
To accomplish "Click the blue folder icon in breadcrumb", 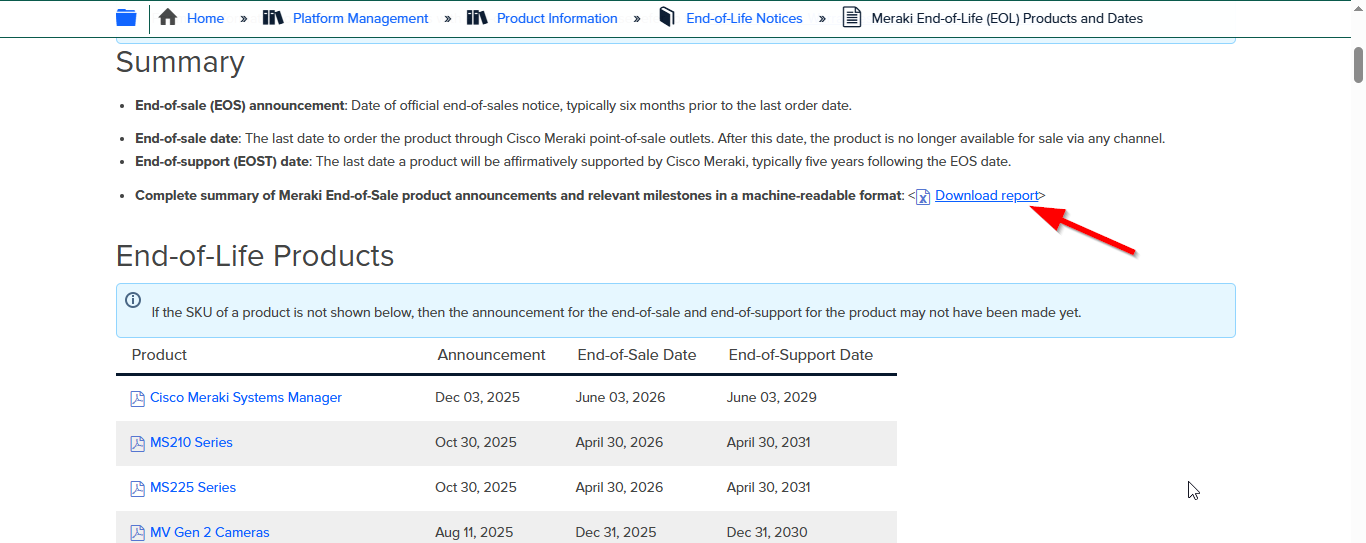I will (126, 18).
